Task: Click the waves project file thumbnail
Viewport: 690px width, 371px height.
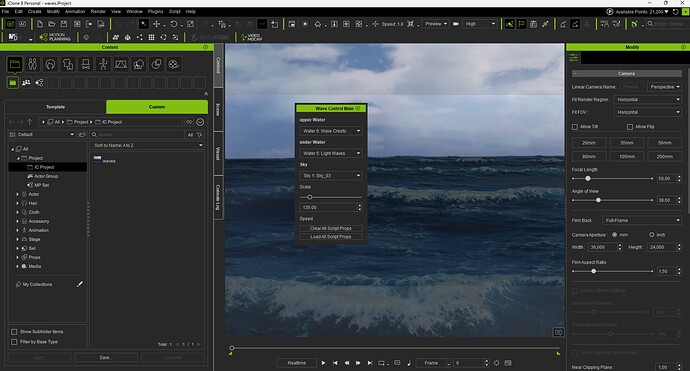Action: coord(98,159)
